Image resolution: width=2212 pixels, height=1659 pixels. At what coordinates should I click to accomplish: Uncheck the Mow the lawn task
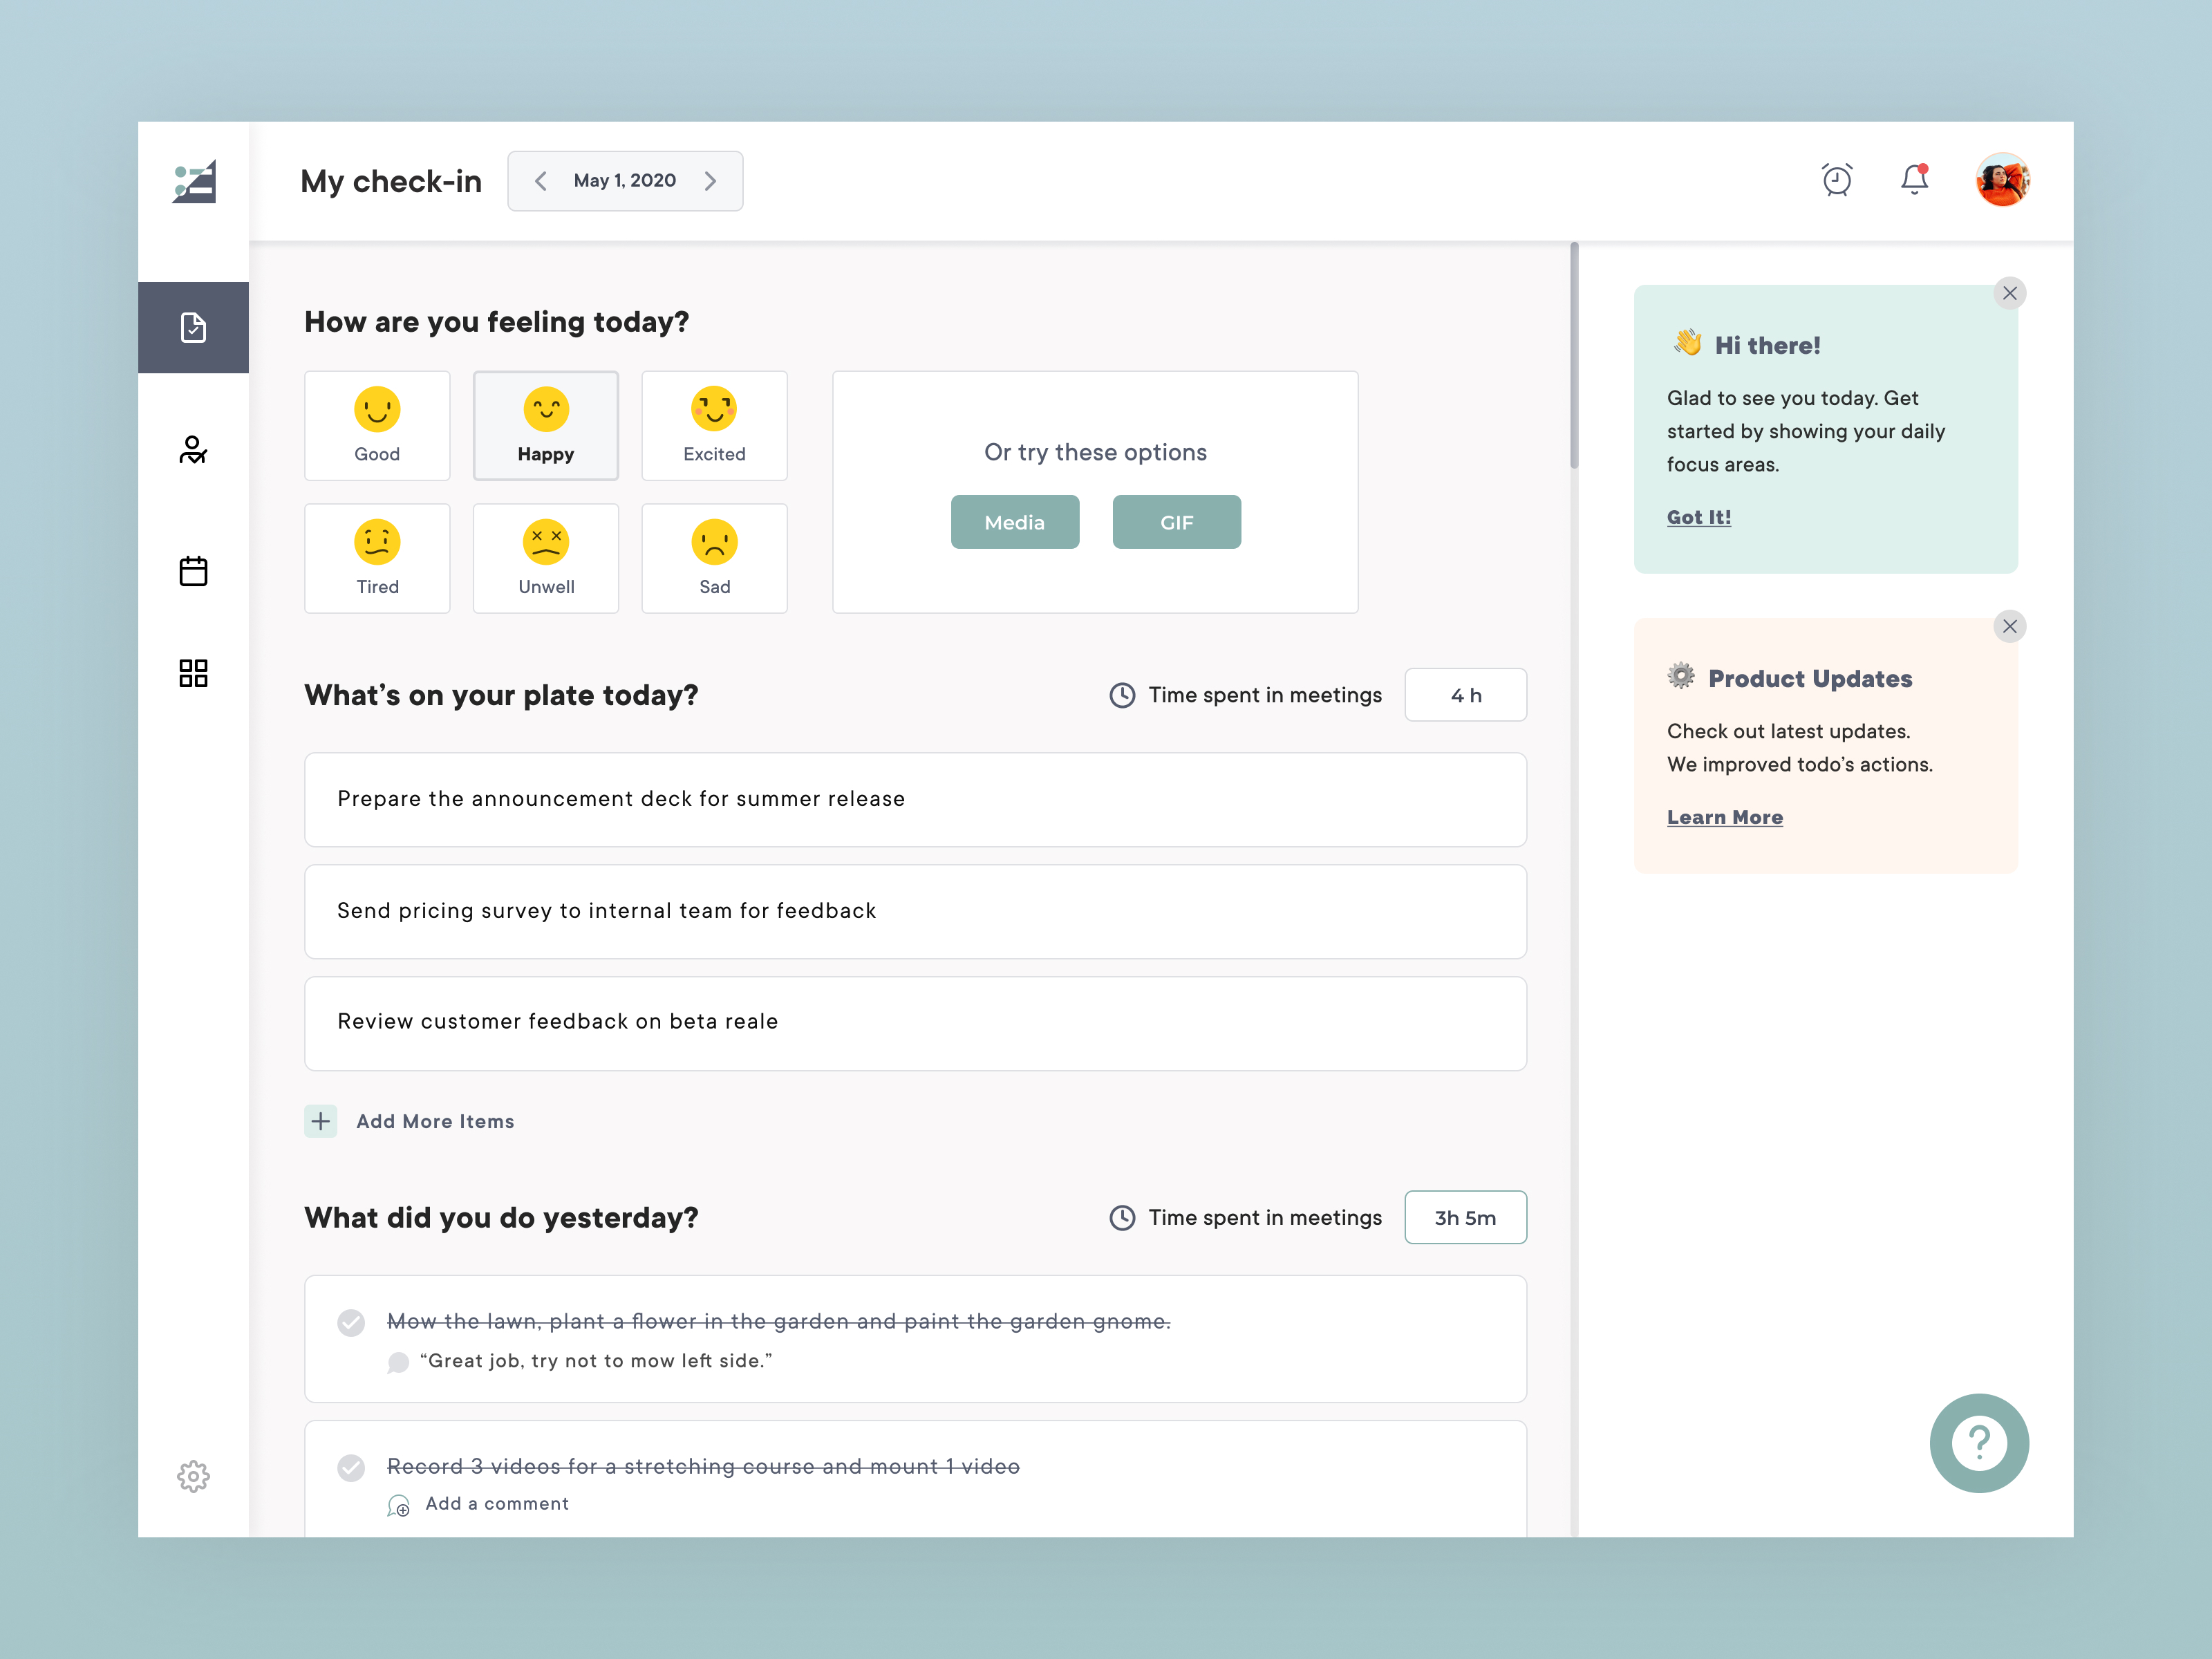(x=351, y=1322)
